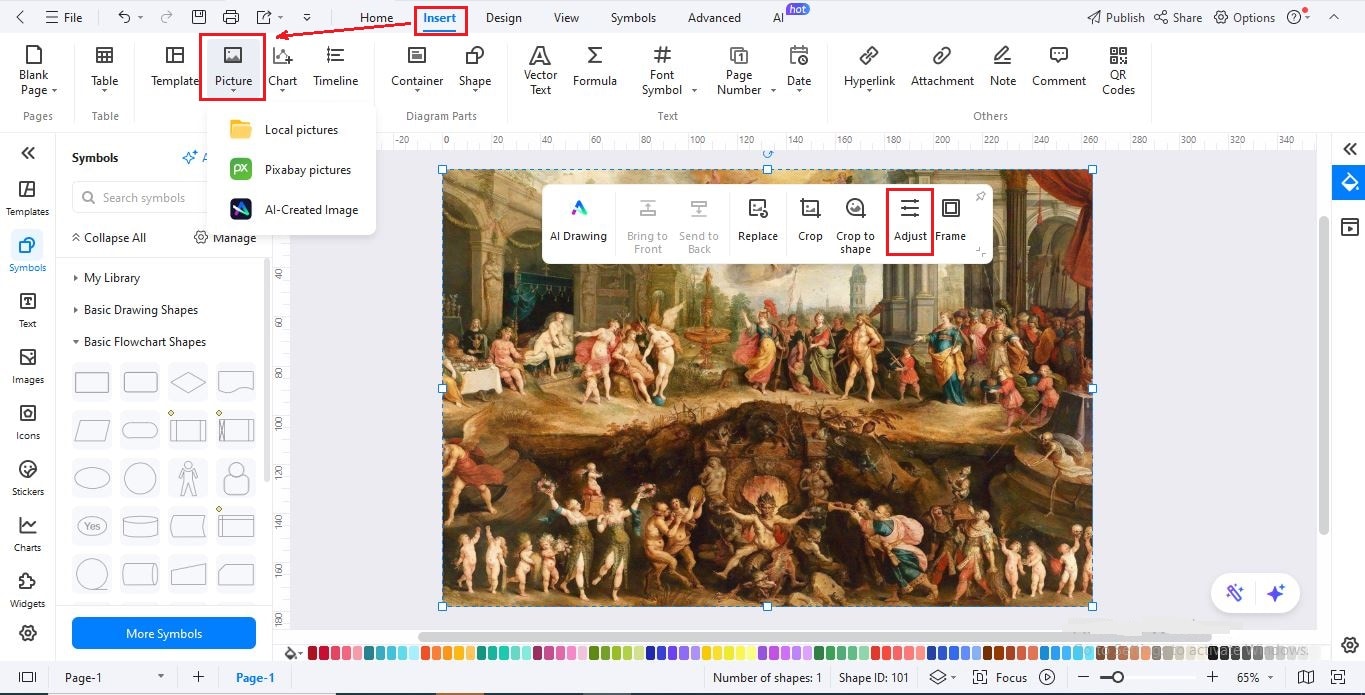Insert a Comment
The height and width of the screenshot is (695, 1365).
(x=1059, y=67)
